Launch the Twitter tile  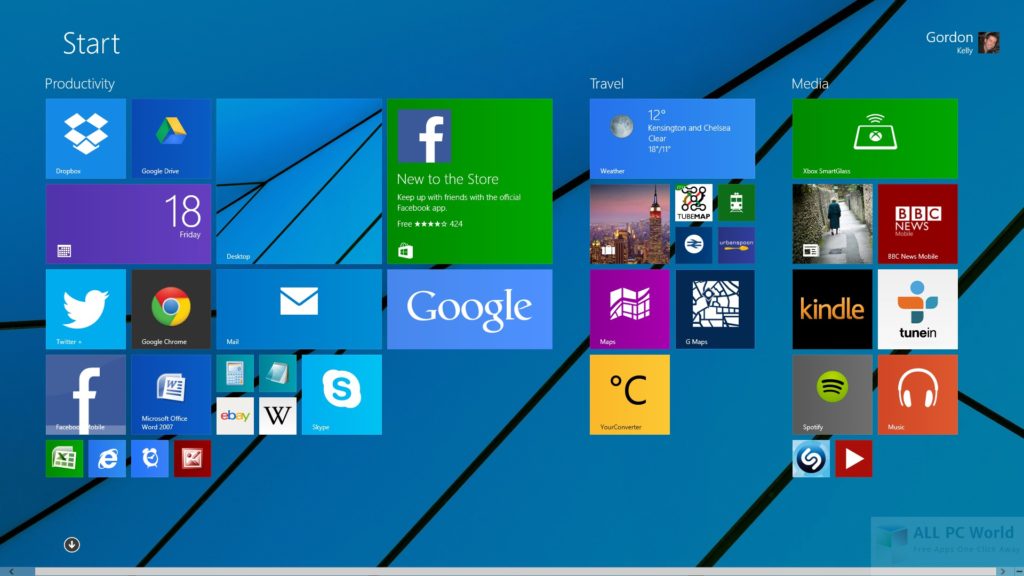pyautogui.click(x=86, y=309)
